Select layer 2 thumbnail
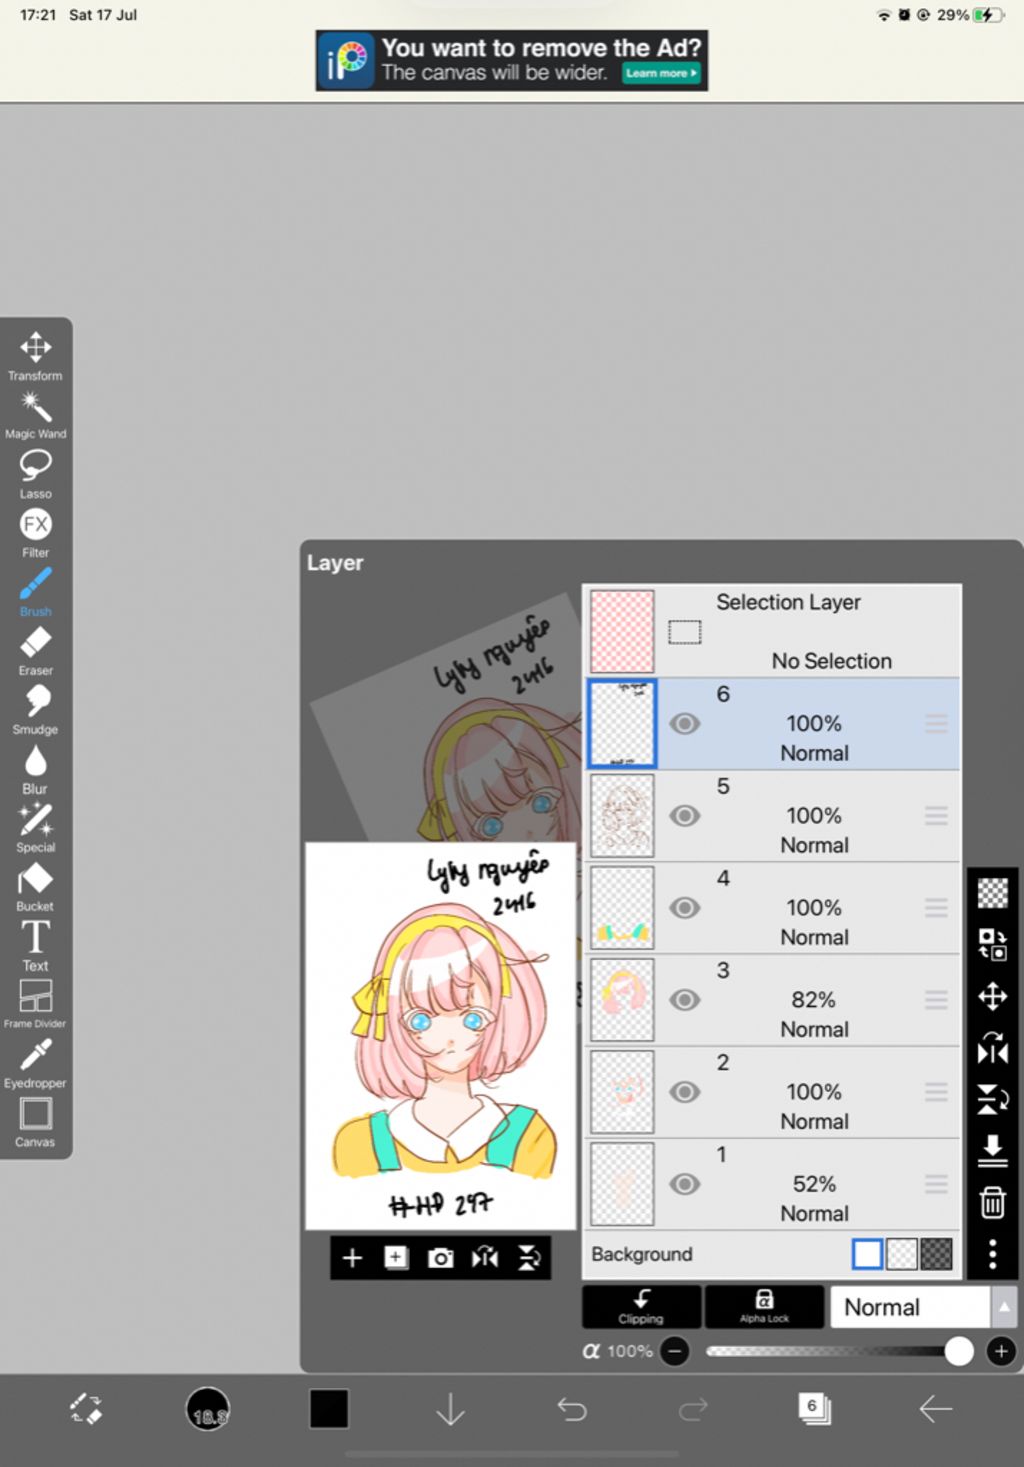The height and width of the screenshot is (1467, 1024). (622, 1091)
